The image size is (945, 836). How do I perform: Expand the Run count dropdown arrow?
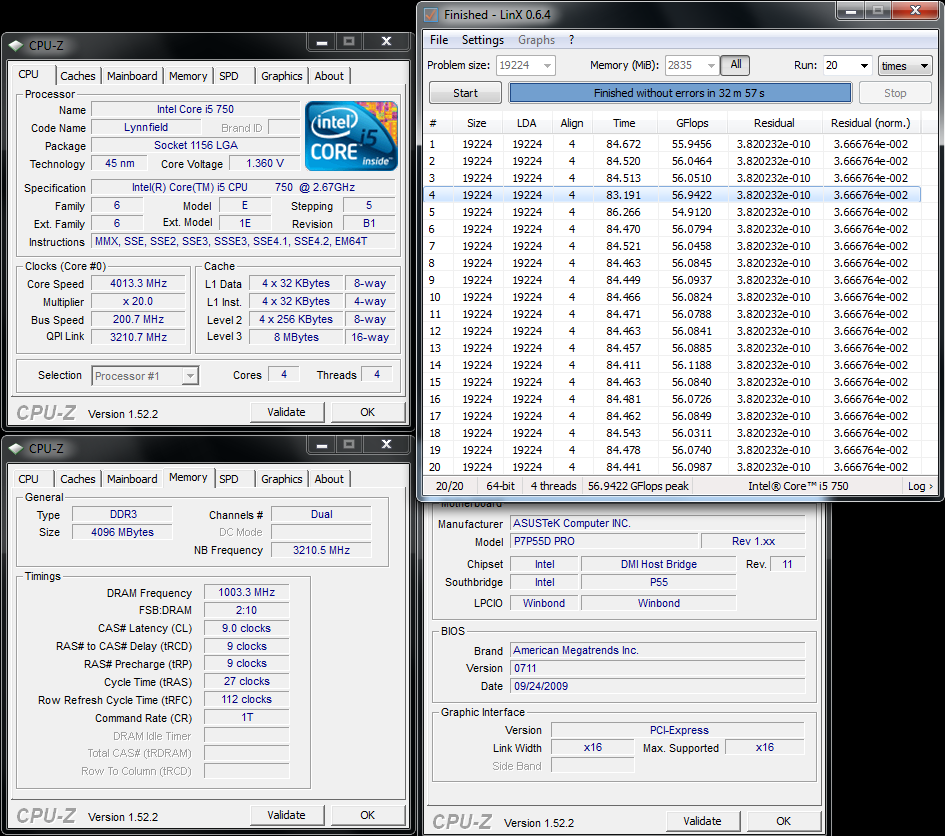[x=864, y=65]
